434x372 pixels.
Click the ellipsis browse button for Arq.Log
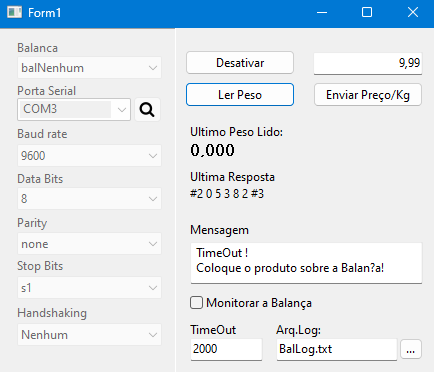pyautogui.click(x=411, y=349)
